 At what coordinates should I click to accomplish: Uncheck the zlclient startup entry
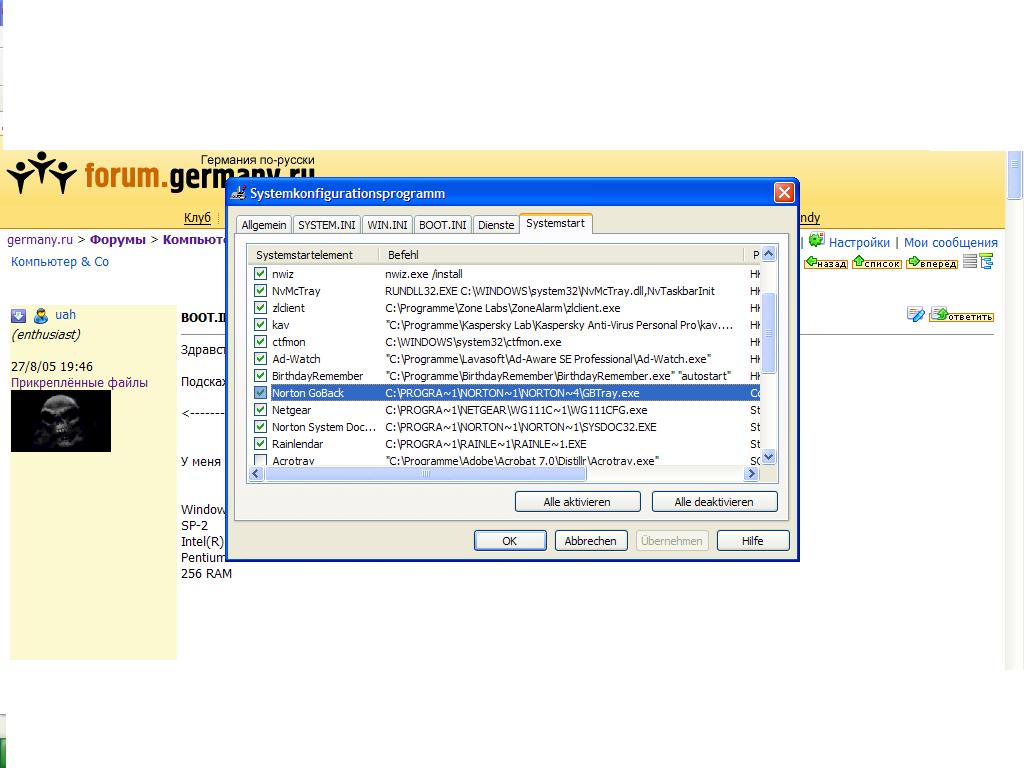pyautogui.click(x=260, y=308)
